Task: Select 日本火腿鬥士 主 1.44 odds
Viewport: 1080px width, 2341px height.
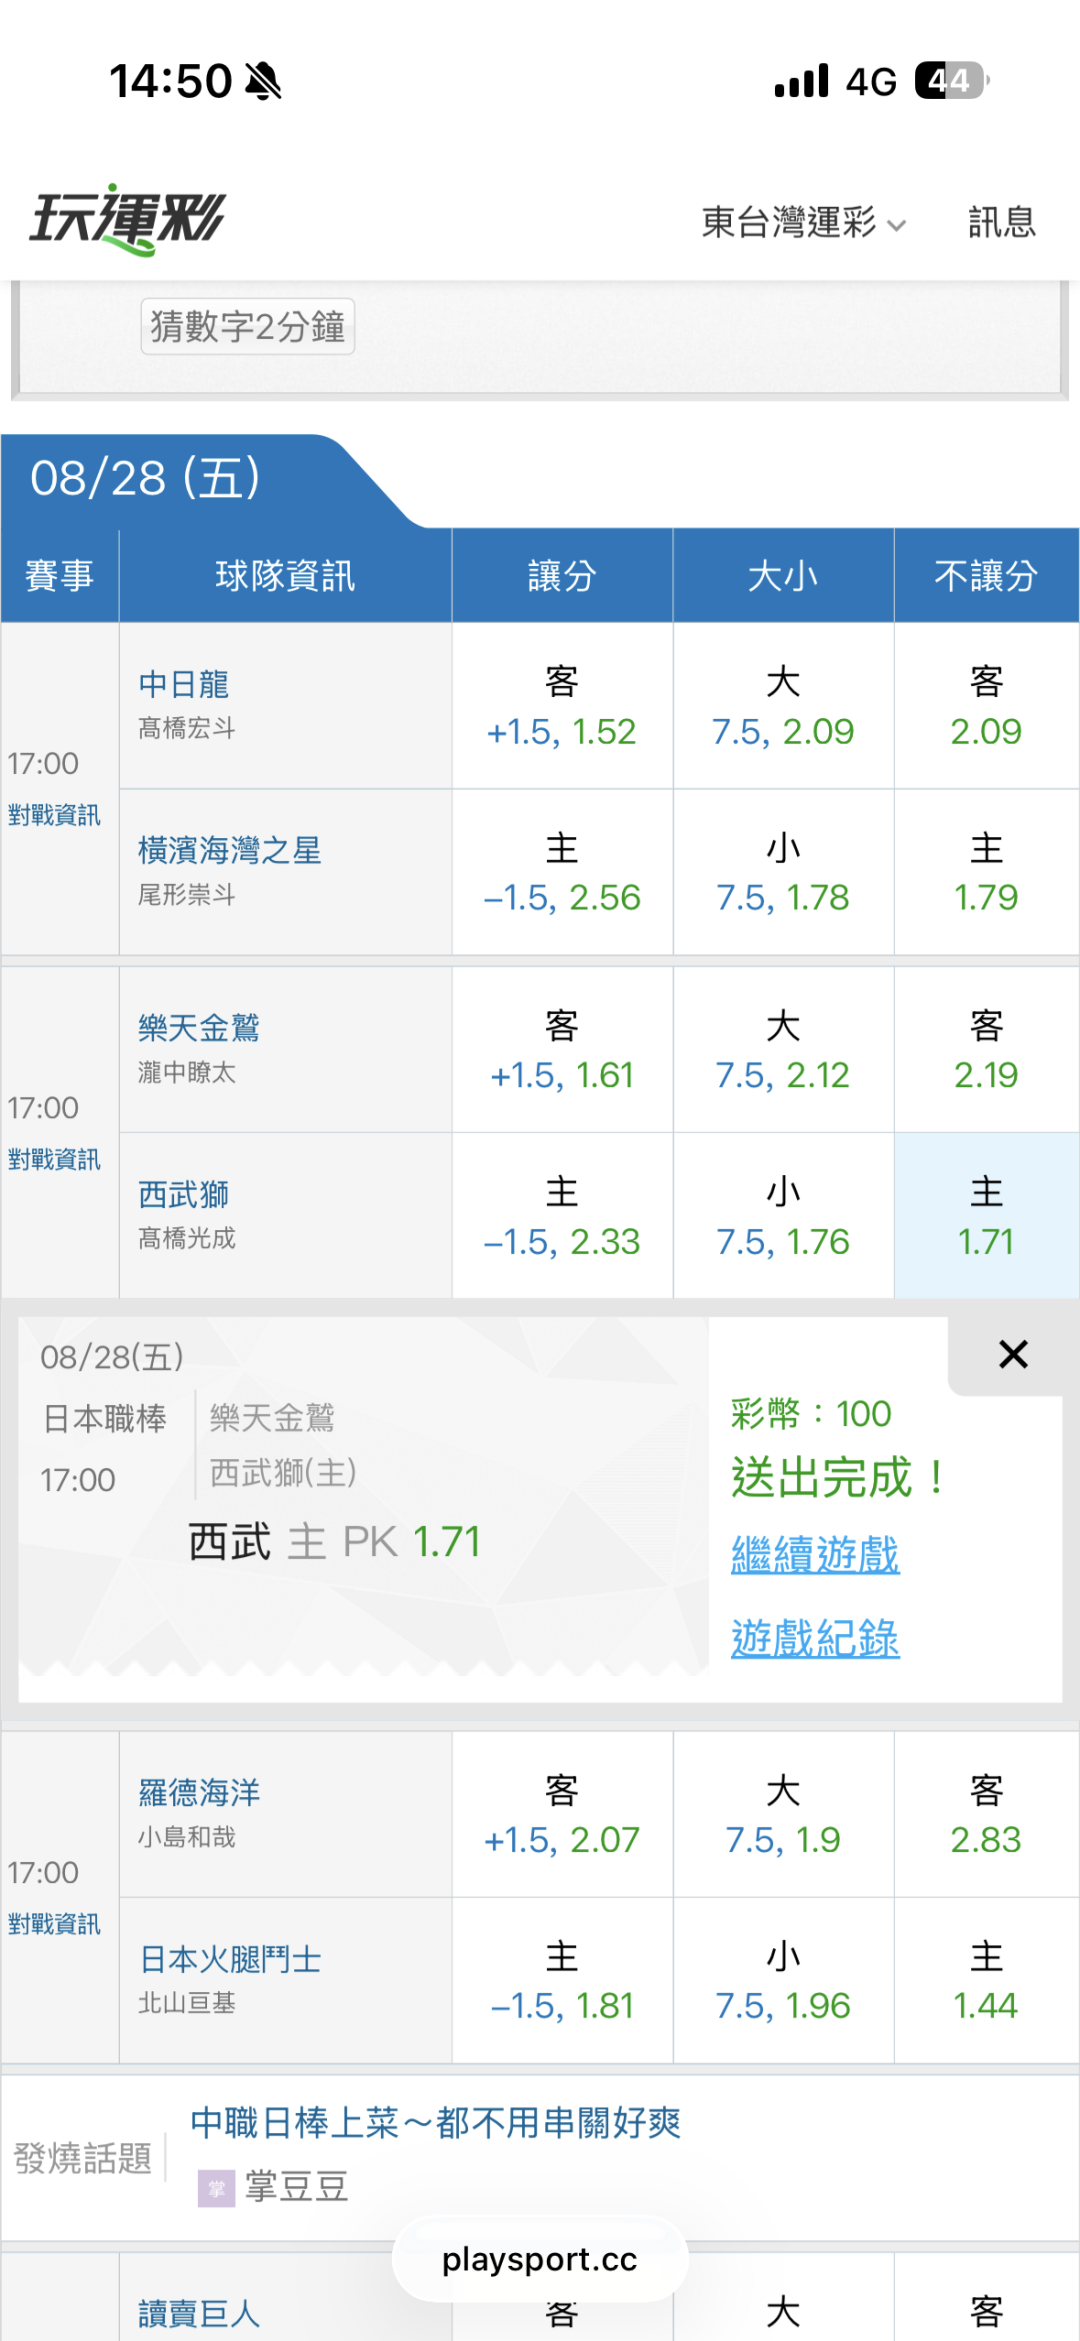Action: point(986,1980)
